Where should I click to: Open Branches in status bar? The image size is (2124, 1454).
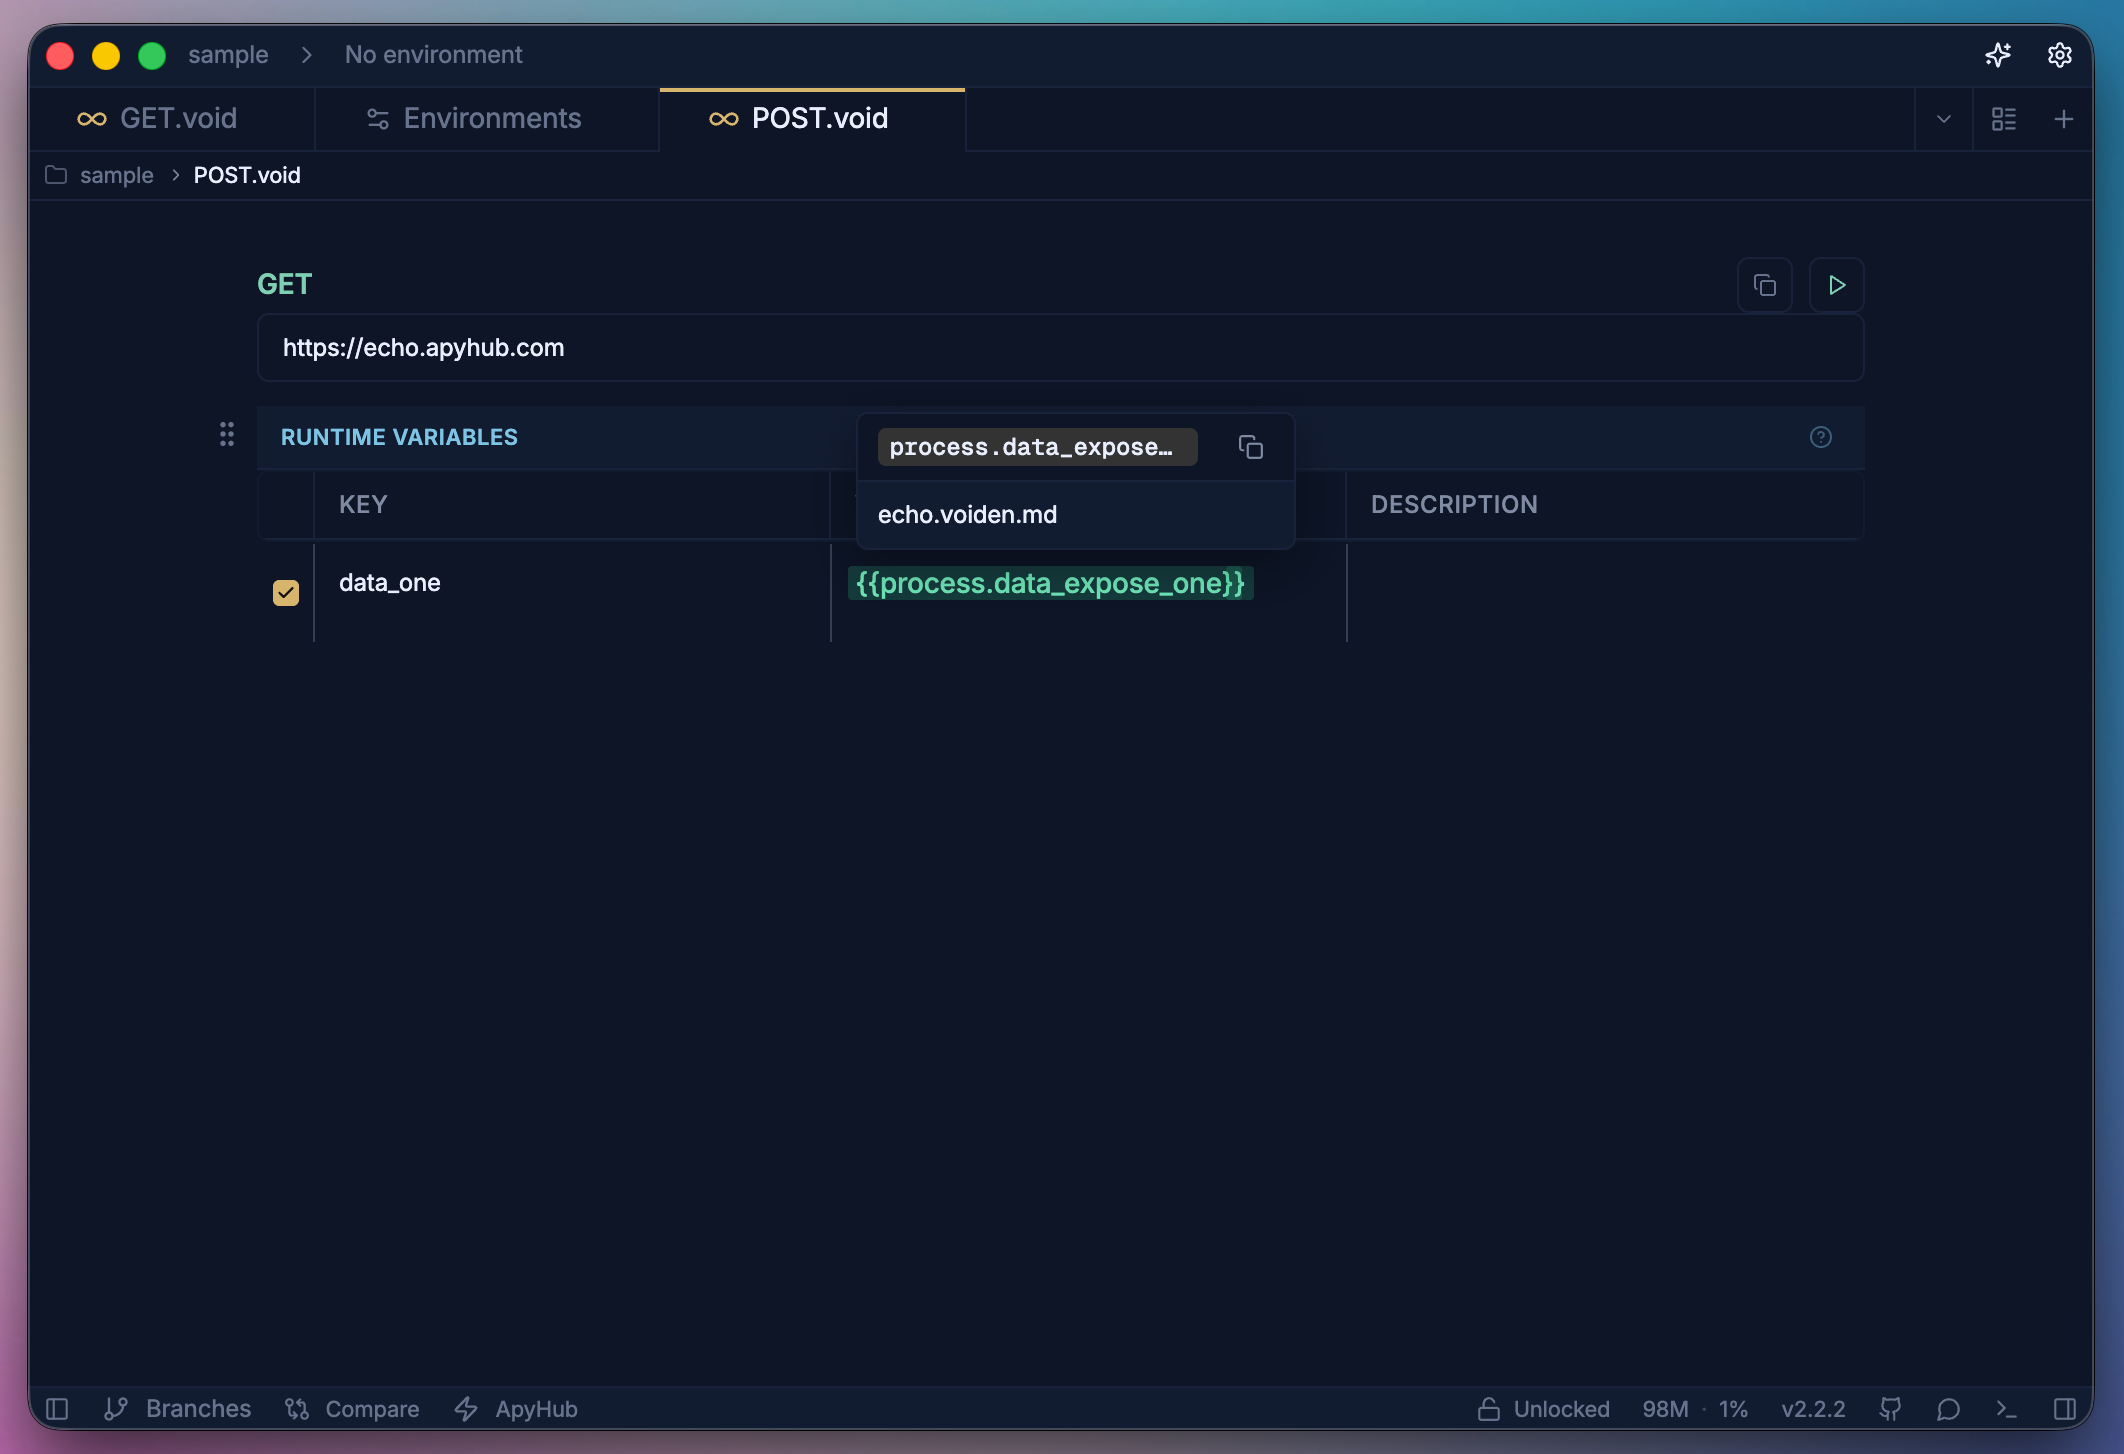(x=178, y=1409)
